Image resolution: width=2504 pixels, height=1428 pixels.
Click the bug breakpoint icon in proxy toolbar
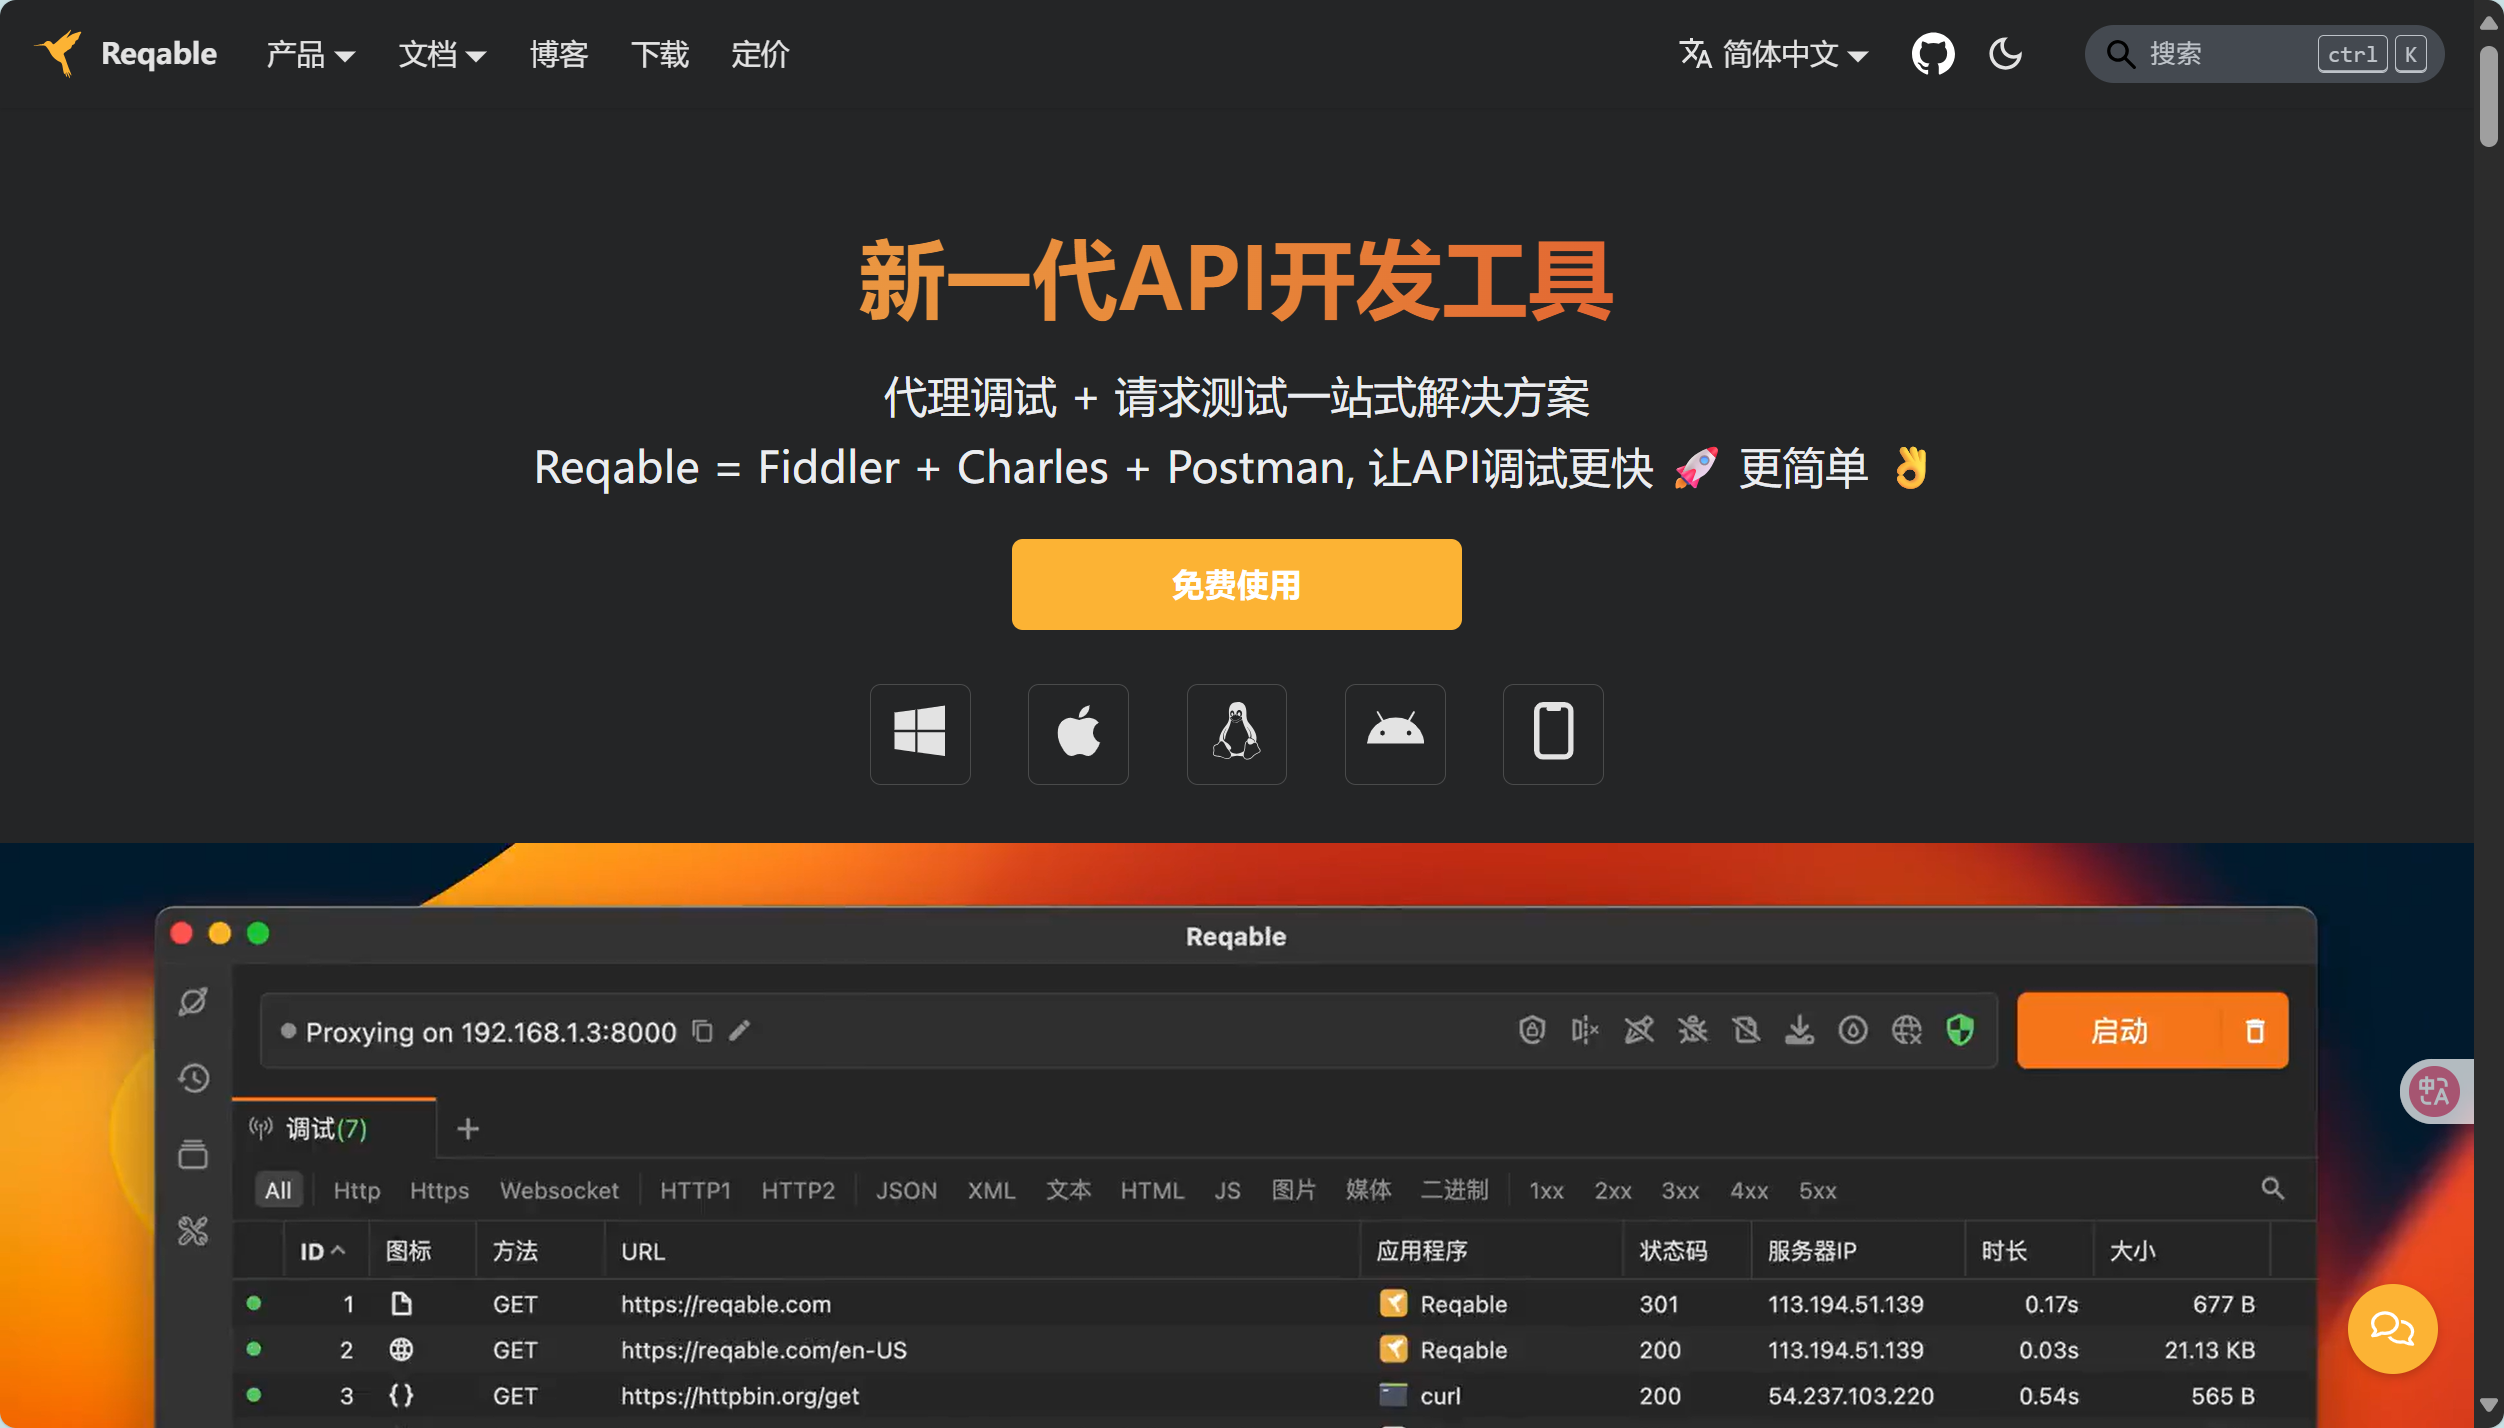pos(1693,1030)
